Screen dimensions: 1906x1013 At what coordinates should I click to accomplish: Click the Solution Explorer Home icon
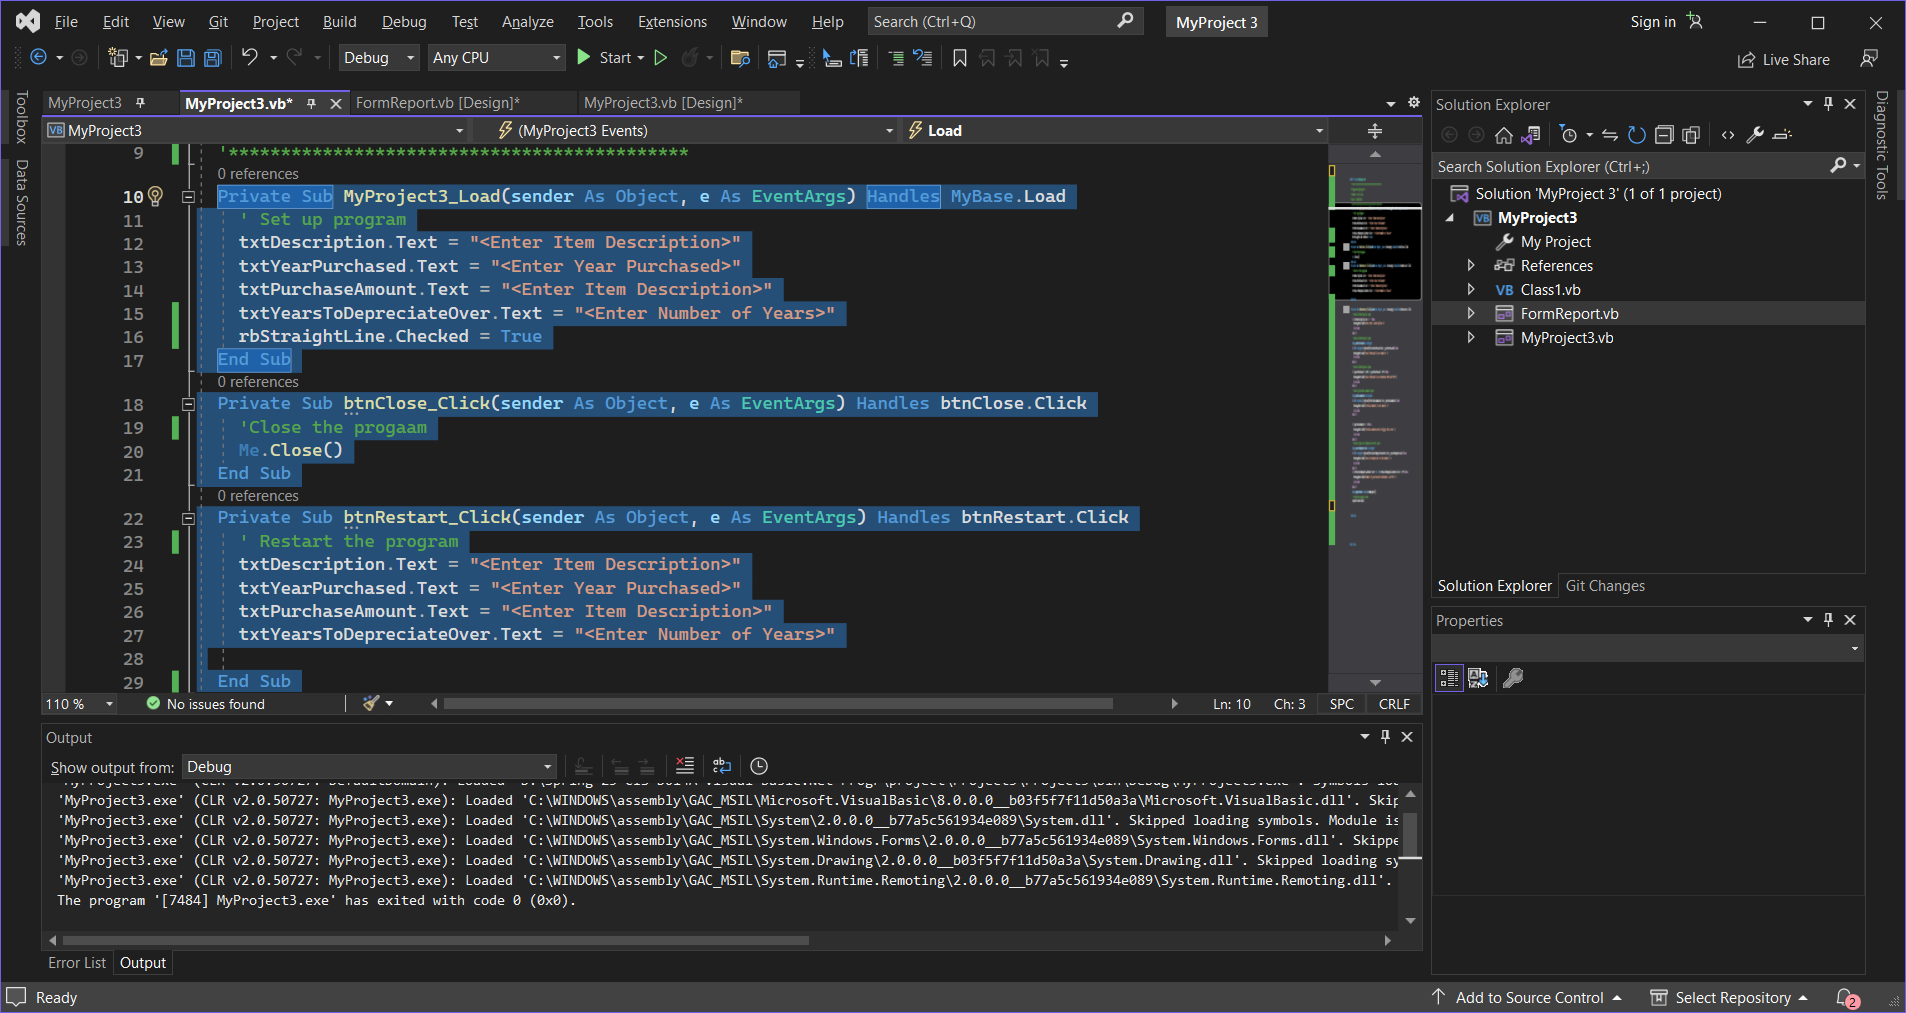pos(1503,135)
